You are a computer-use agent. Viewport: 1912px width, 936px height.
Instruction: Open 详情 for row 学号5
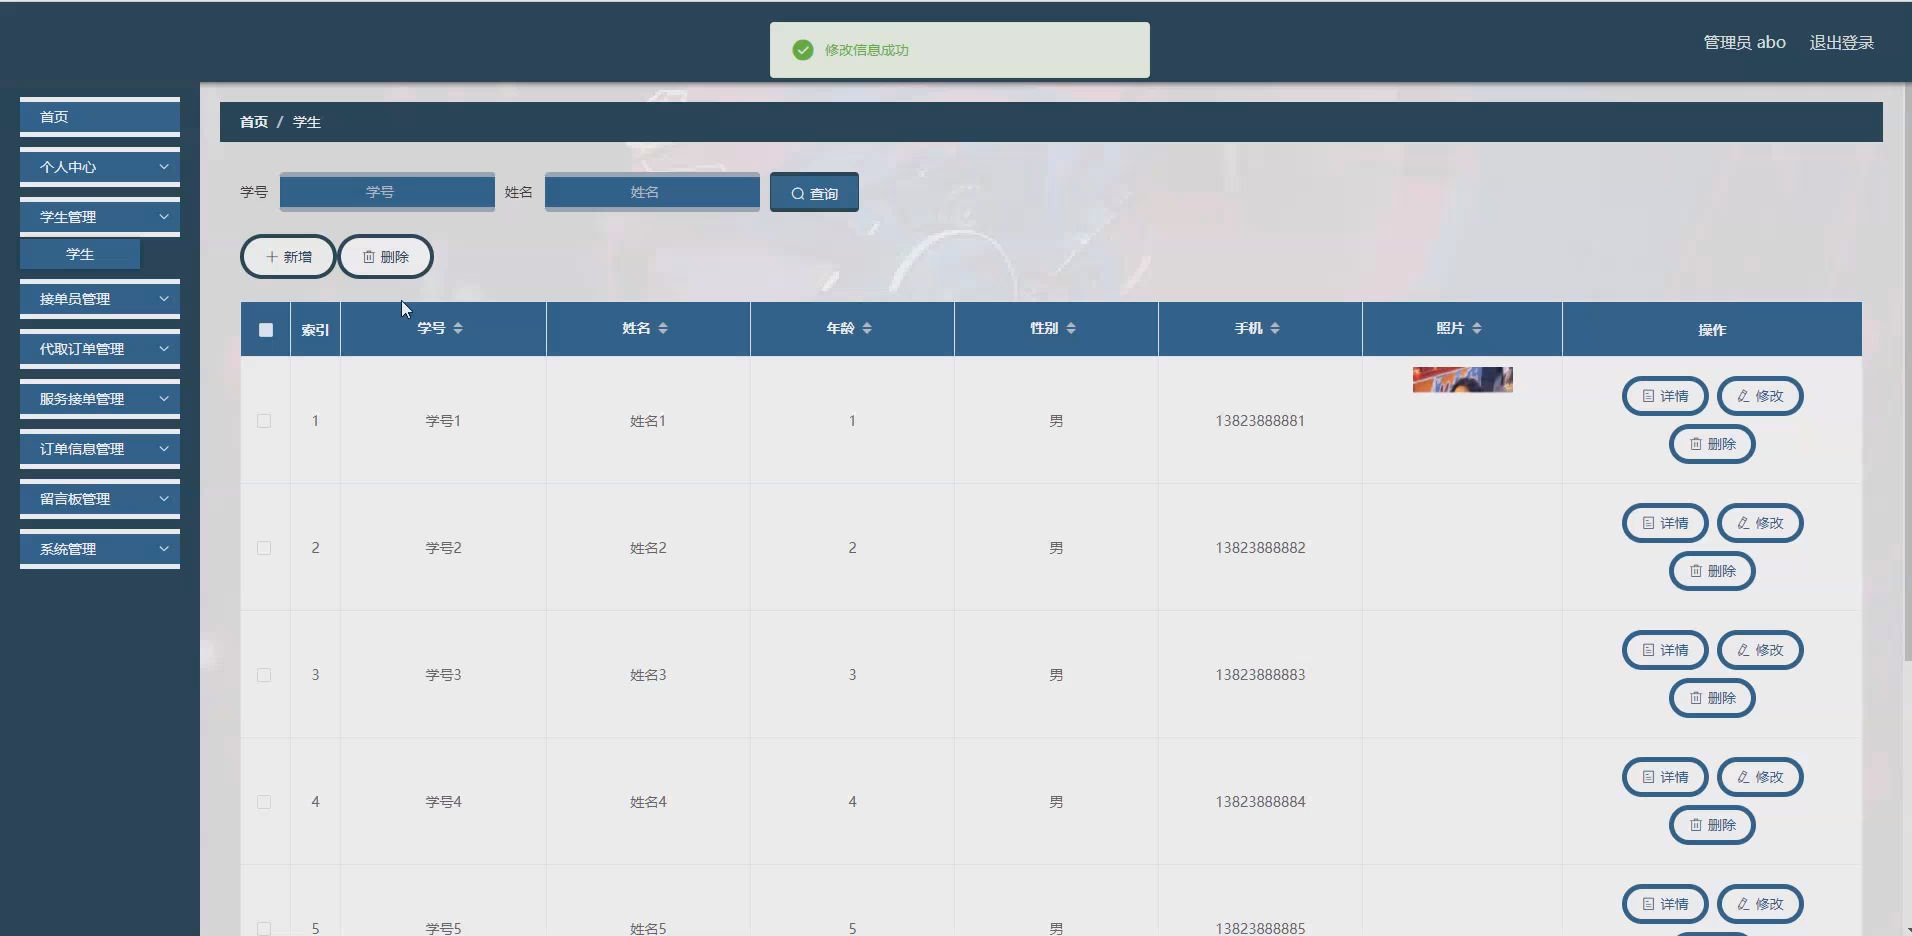(x=1665, y=904)
